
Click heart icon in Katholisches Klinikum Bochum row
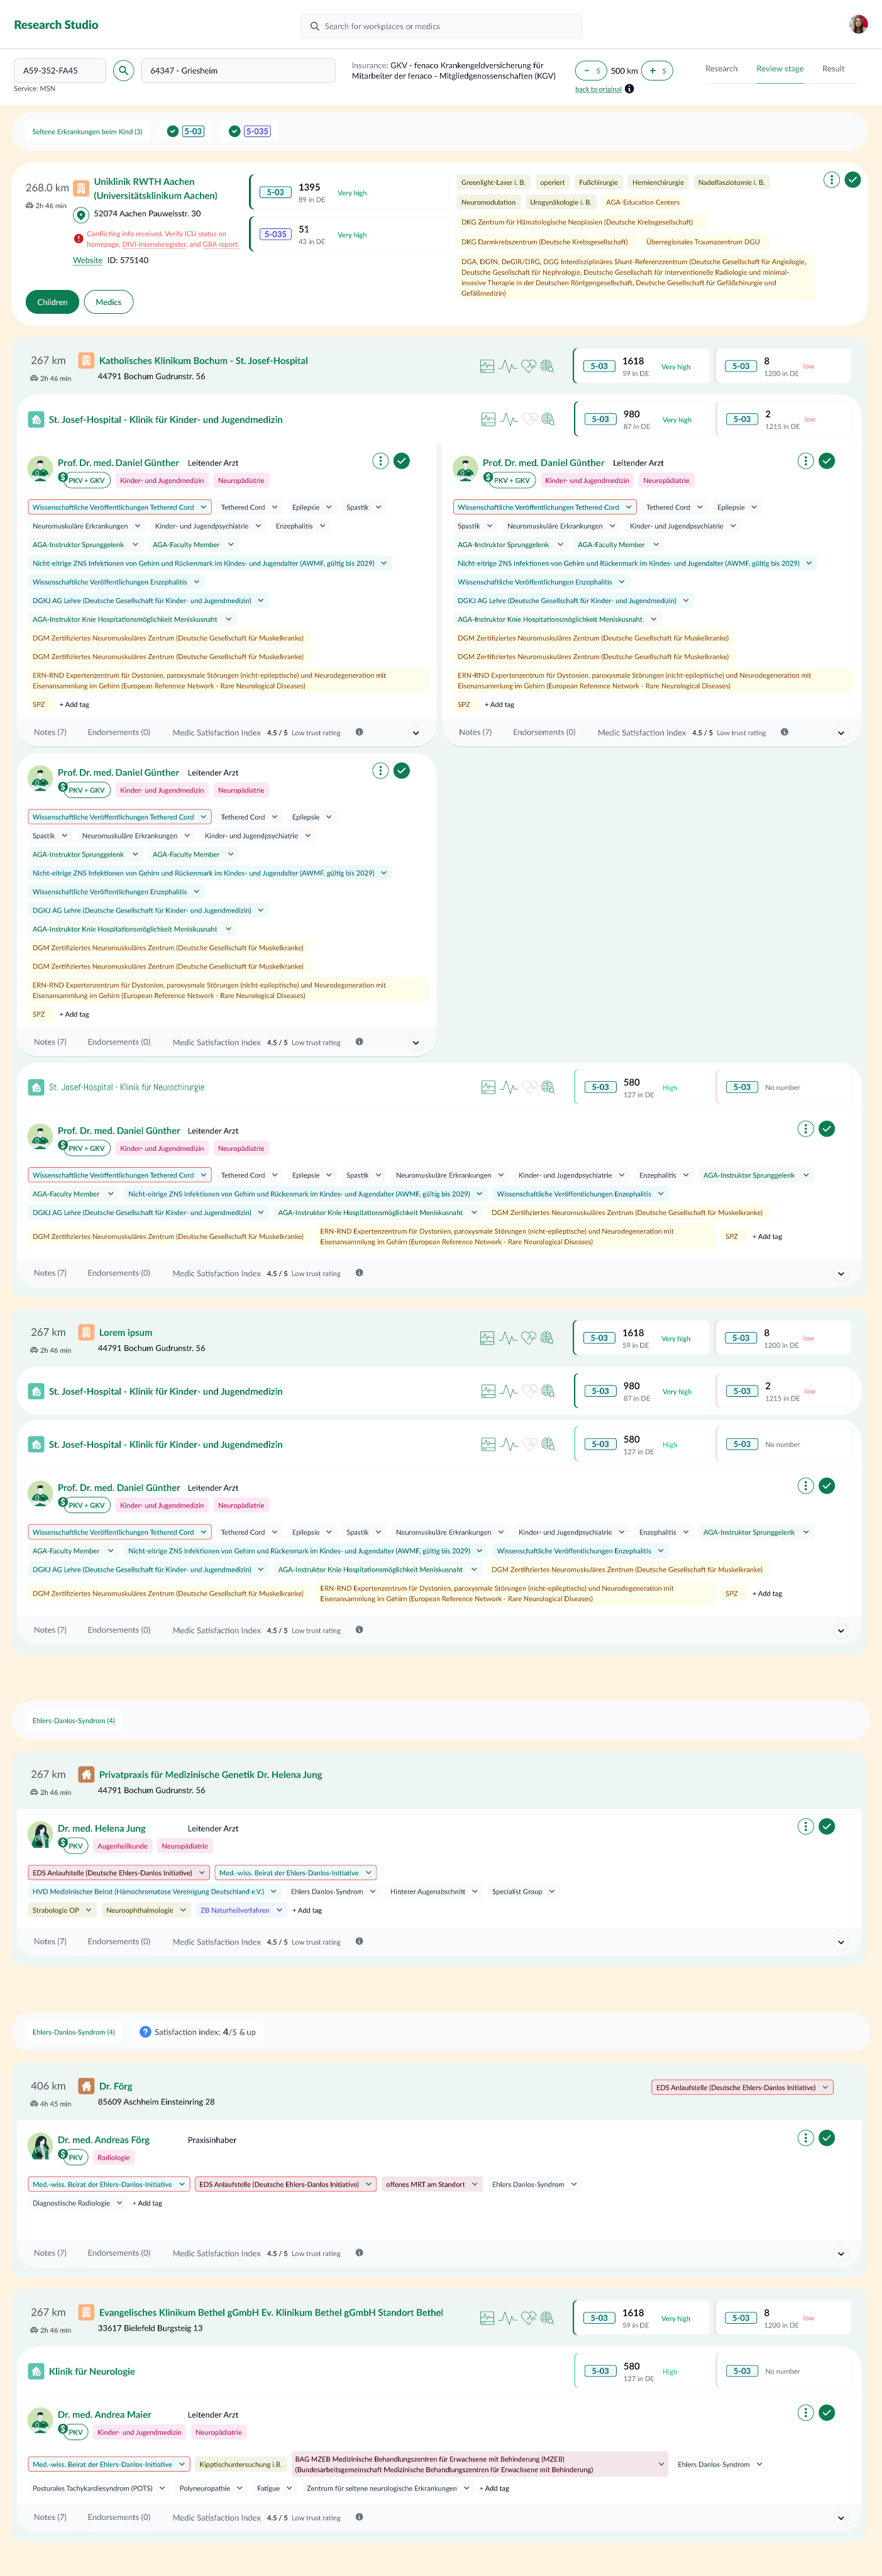(x=529, y=366)
